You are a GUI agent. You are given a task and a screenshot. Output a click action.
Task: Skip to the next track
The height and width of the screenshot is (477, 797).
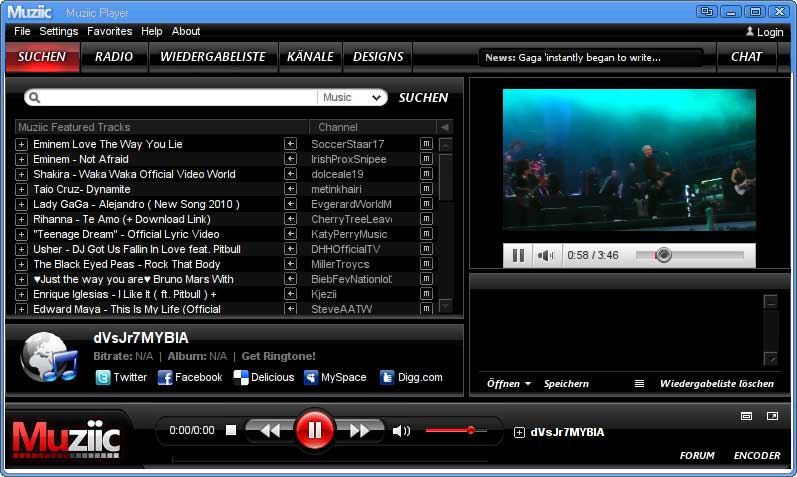pyautogui.click(x=360, y=431)
